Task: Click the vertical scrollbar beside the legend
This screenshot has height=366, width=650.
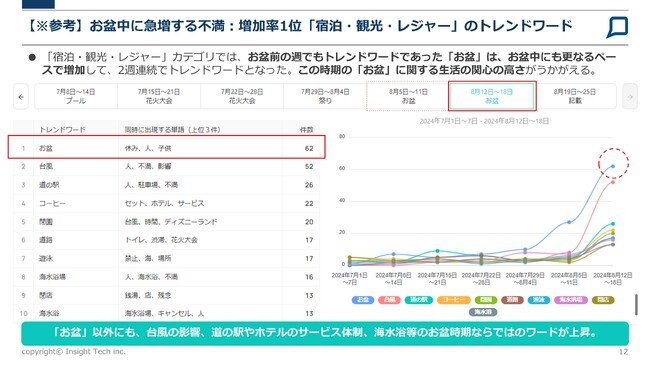Action: click(636, 305)
